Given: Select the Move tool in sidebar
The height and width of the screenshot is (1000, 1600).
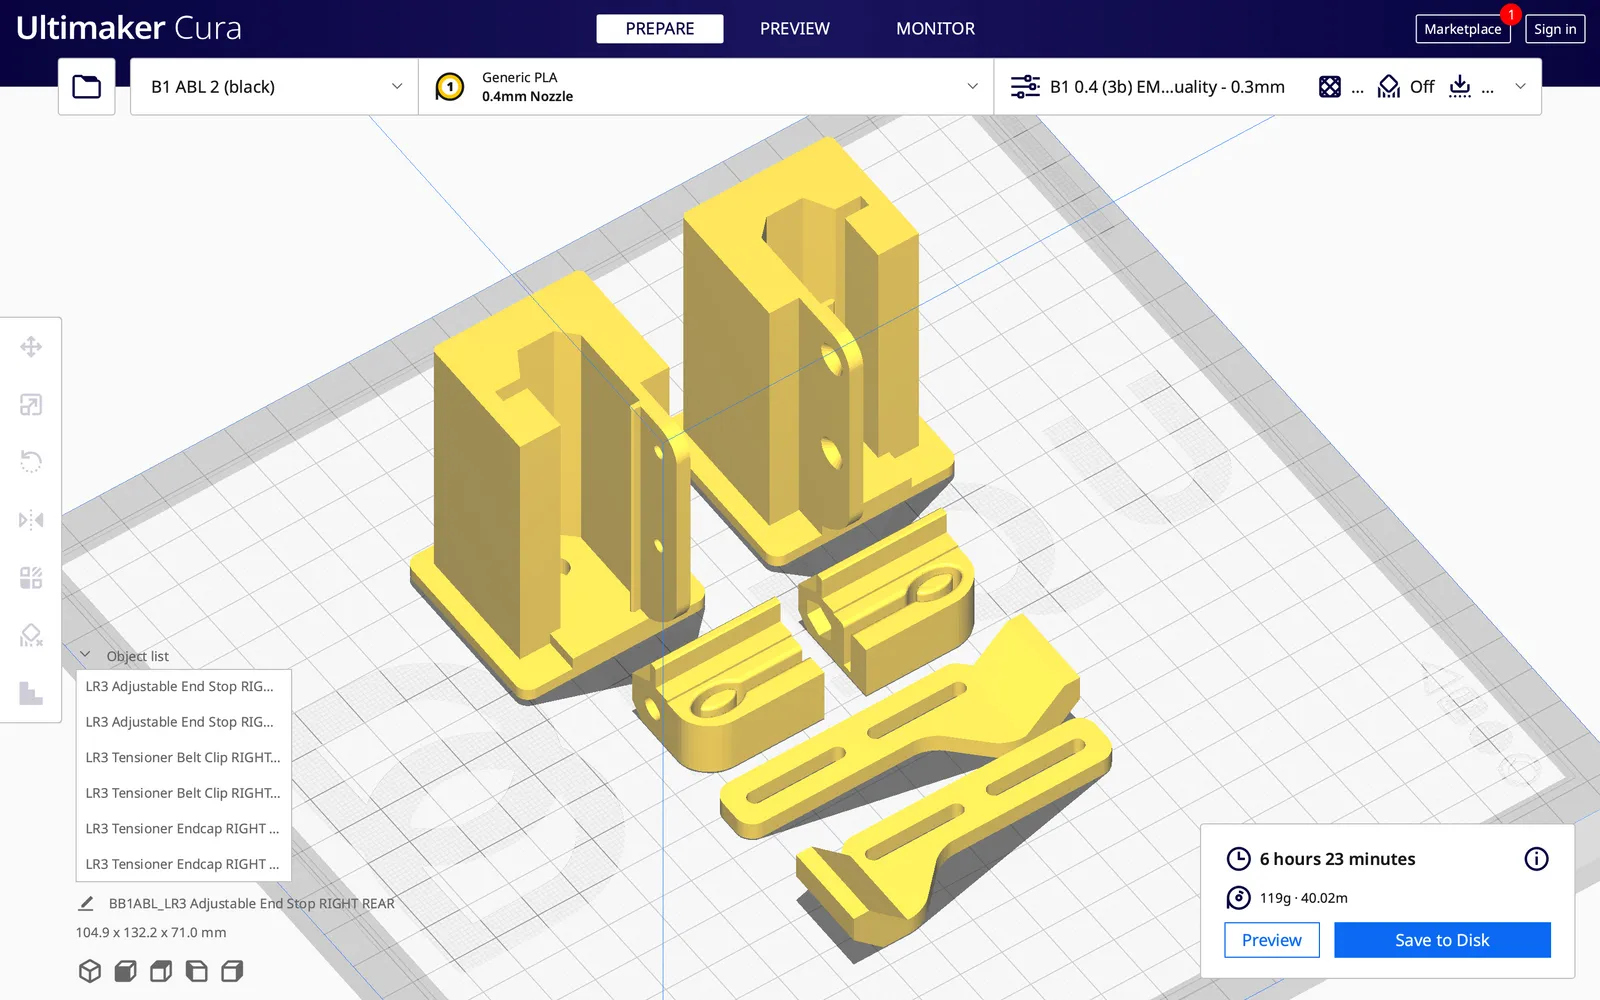Looking at the screenshot, I should point(31,347).
